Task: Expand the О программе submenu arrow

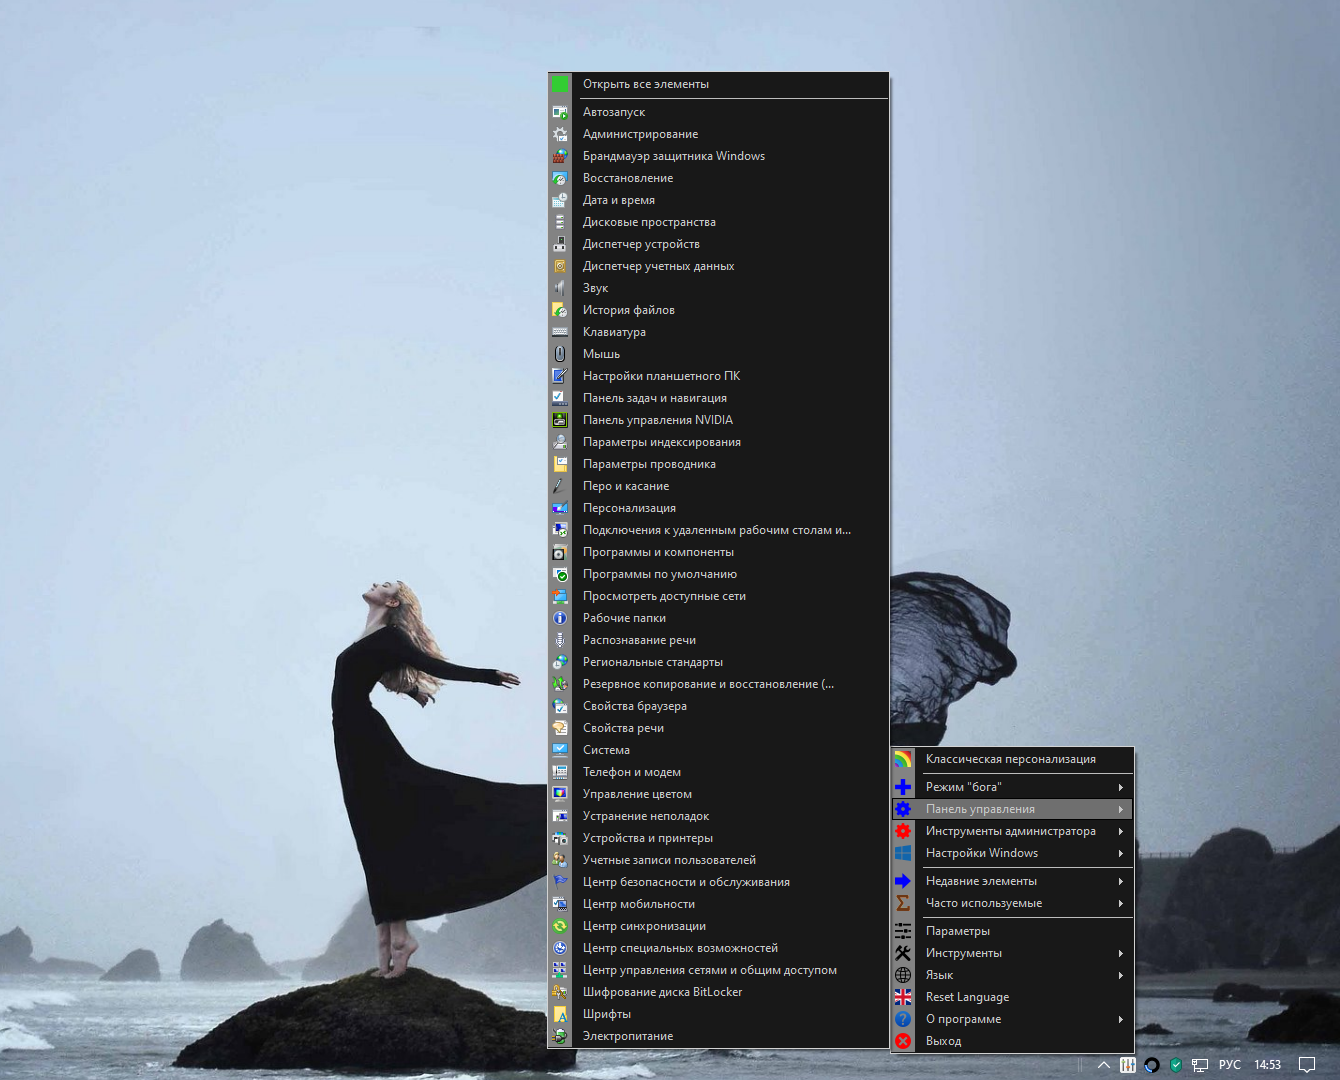Action: click(1121, 1019)
